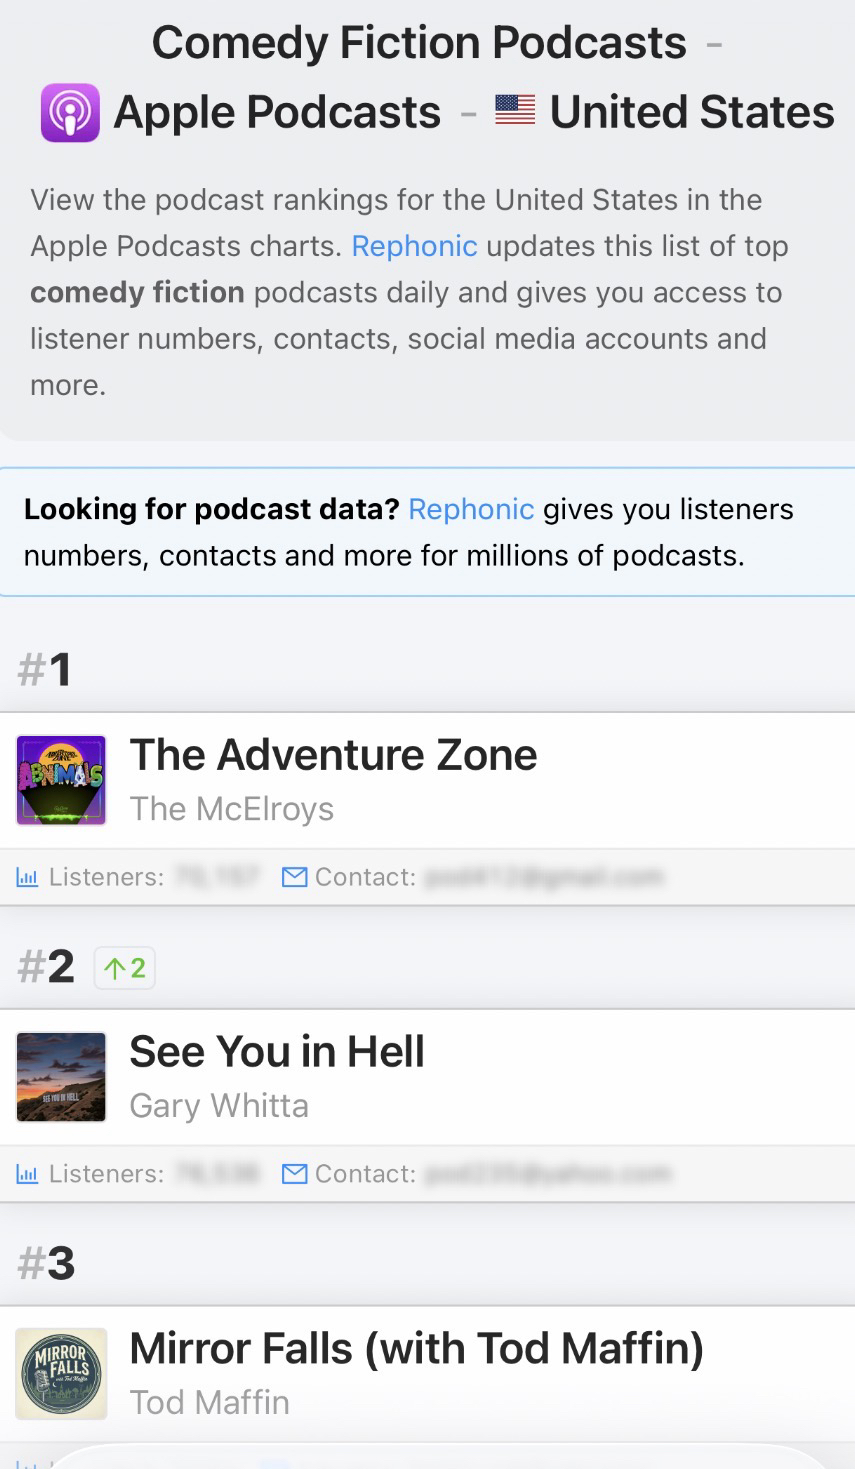Open the Mirror Falls podcast artwork
The width and height of the screenshot is (855, 1469).
(x=61, y=1373)
